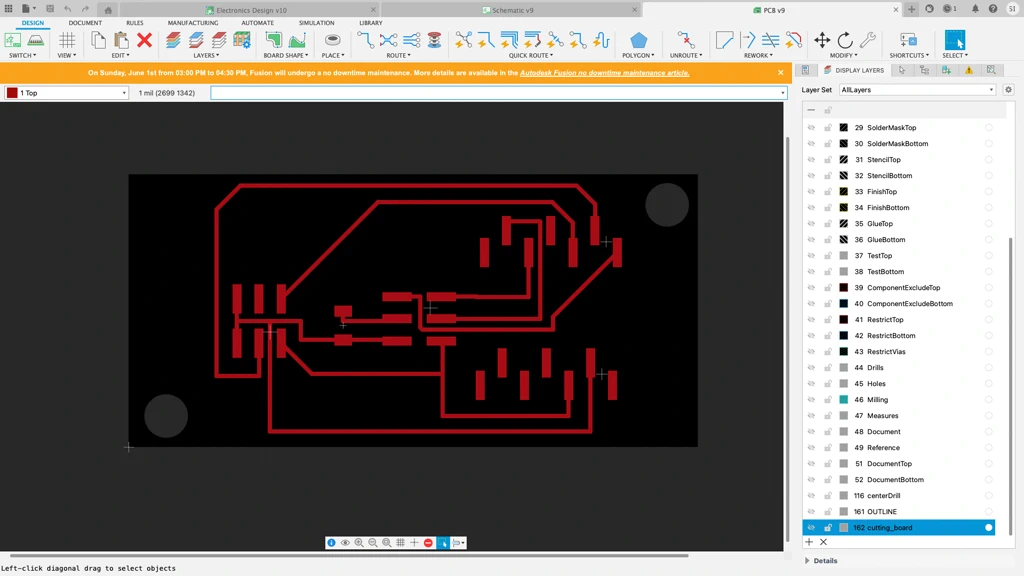Click the red delete X icon
The width and height of the screenshot is (1024, 576).
click(144, 40)
